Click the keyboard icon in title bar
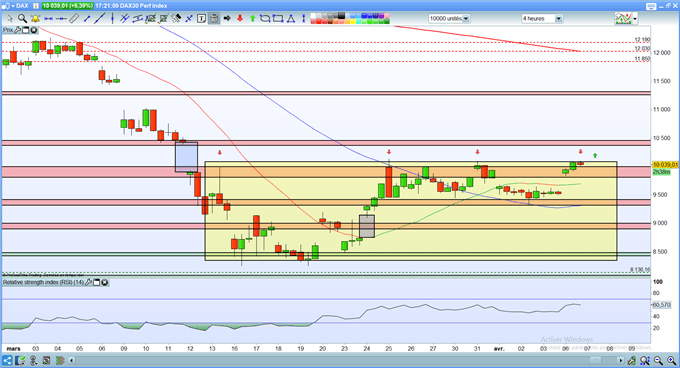 (651, 6)
